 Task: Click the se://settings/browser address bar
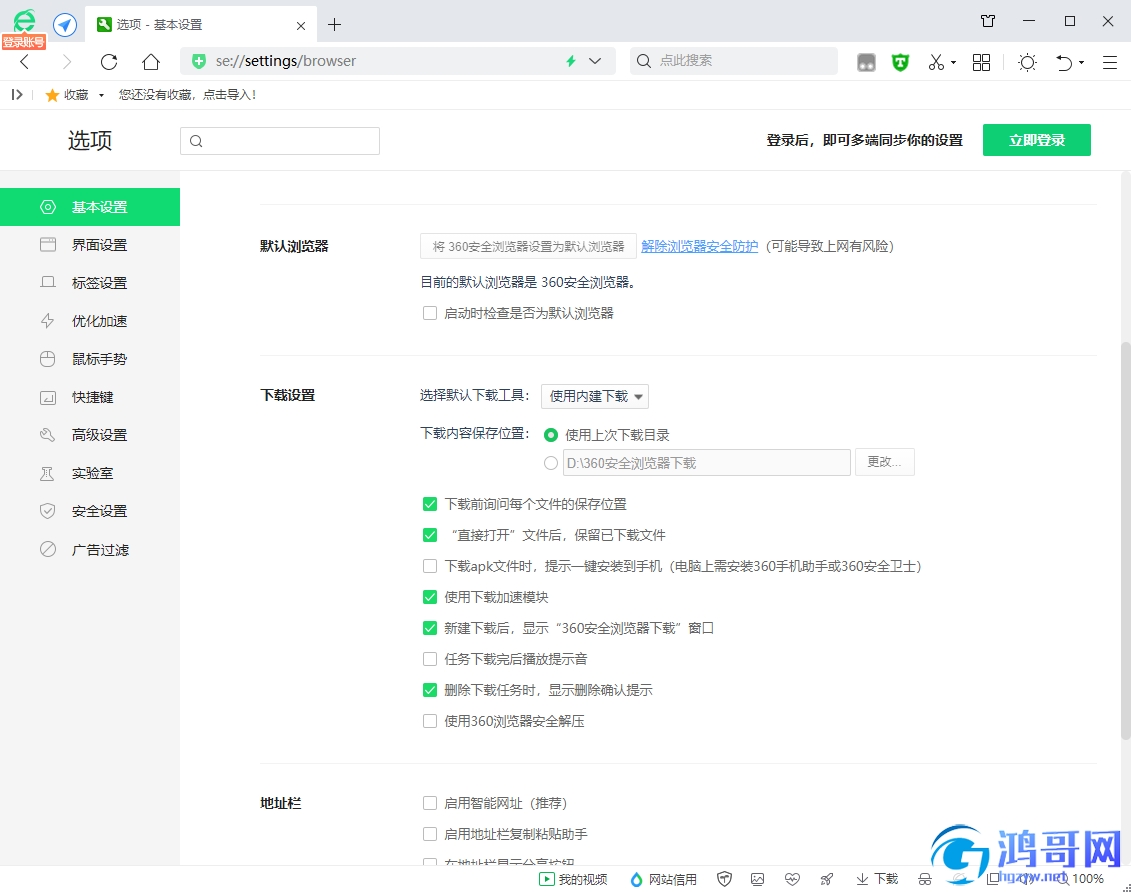398,61
